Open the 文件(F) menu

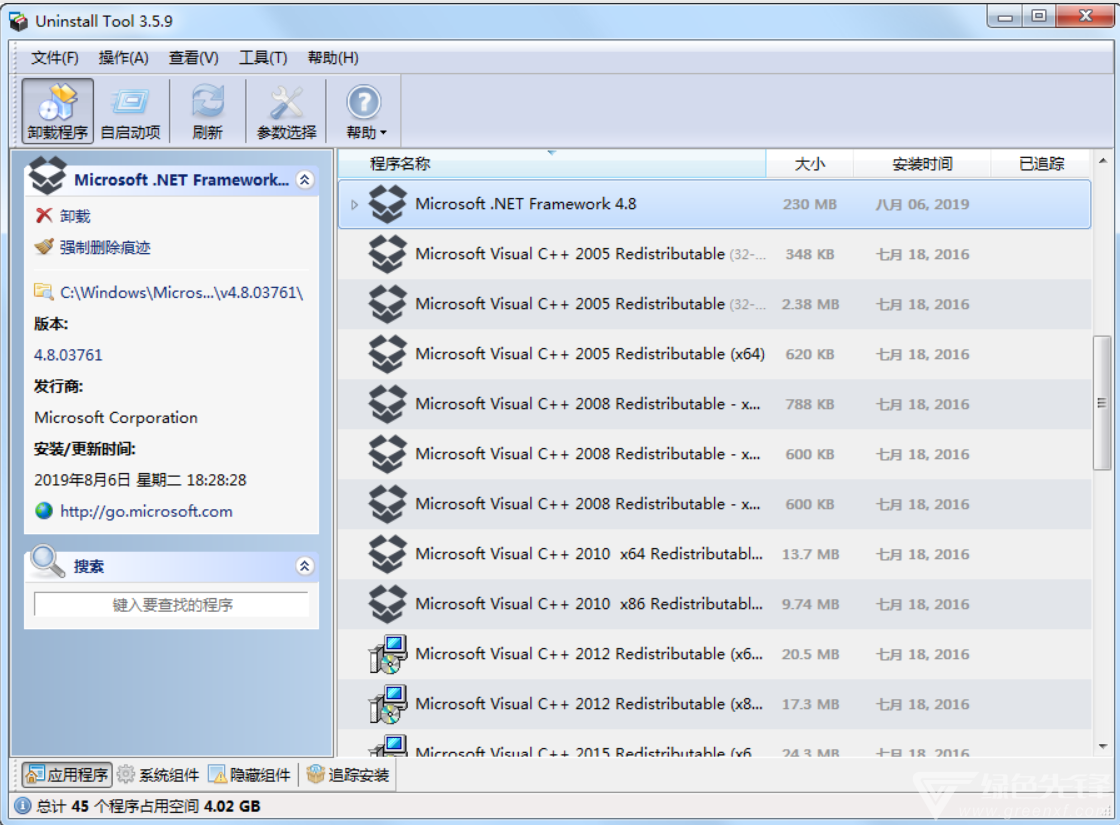tap(55, 58)
